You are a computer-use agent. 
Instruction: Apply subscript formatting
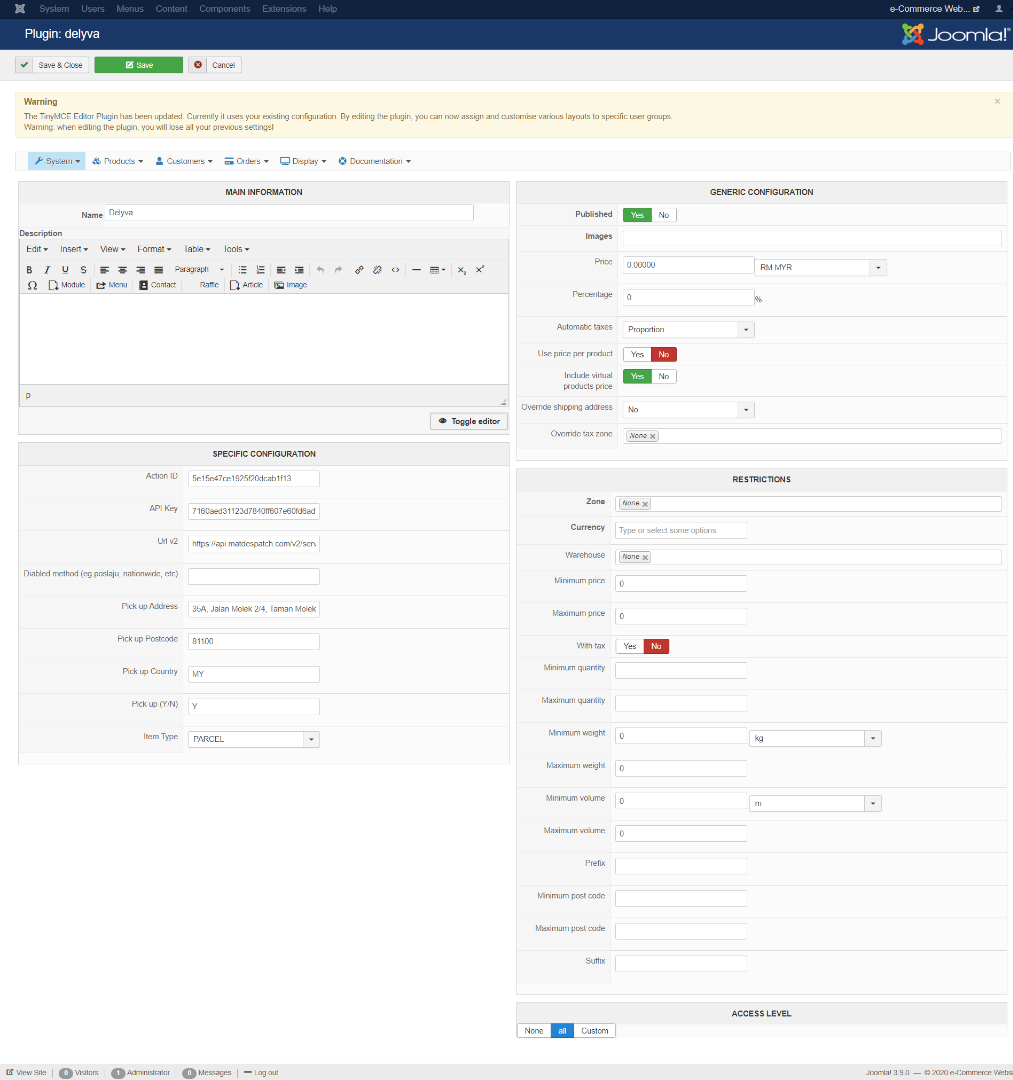(x=462, y=270)
